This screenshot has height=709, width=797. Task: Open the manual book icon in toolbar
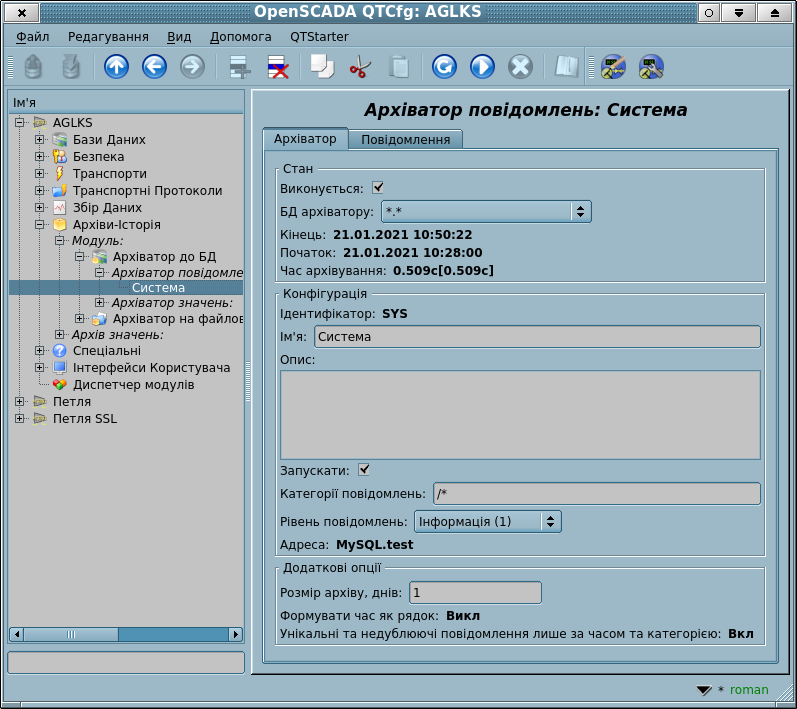(567, 67)
